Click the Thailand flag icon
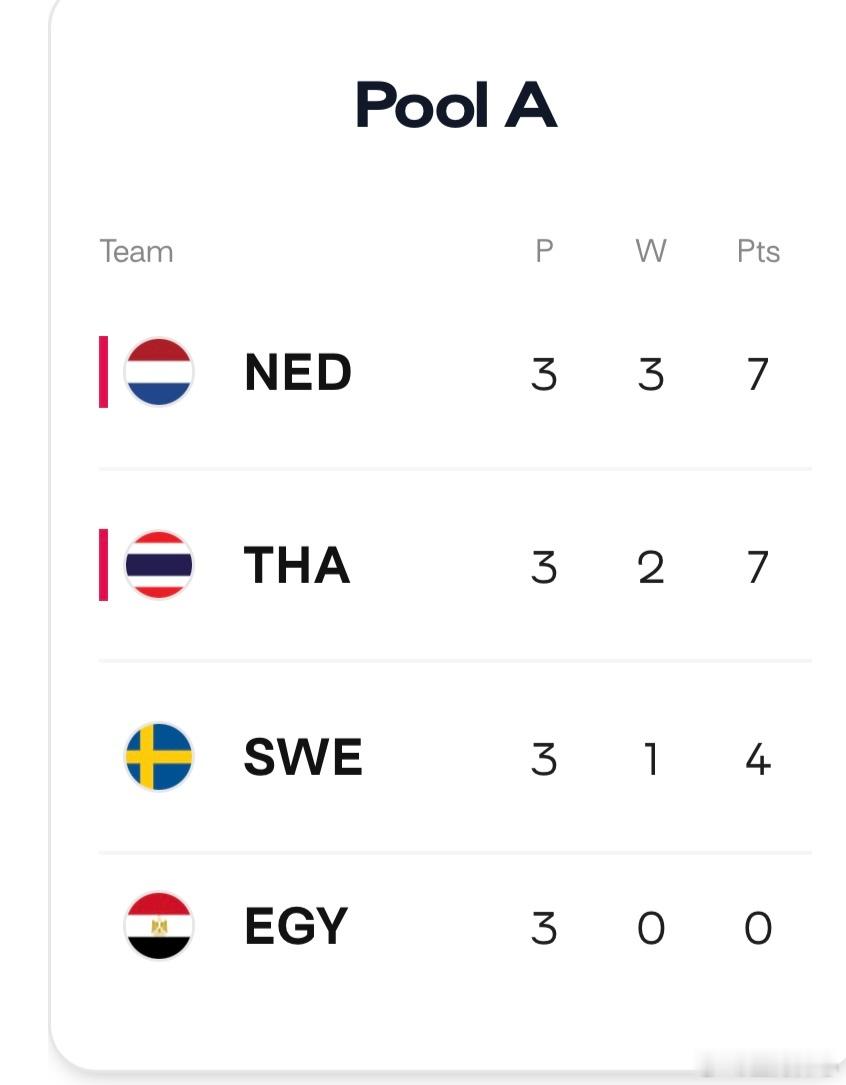 pos(158,565)
